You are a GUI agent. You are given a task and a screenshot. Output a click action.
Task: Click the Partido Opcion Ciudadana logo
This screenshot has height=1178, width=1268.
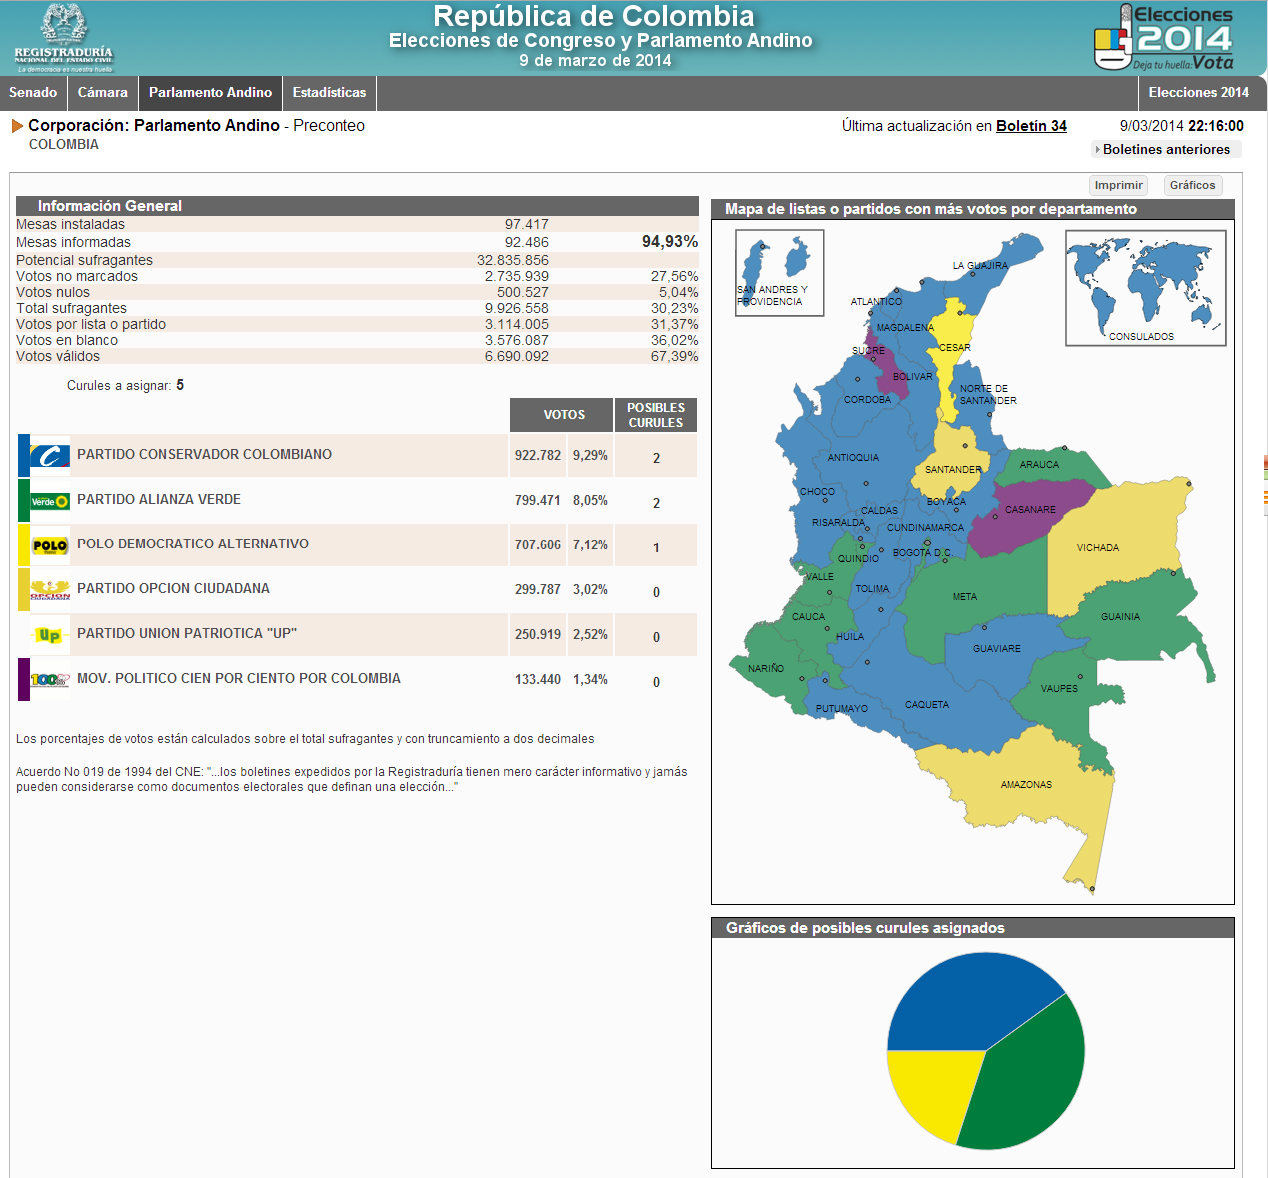[49, 590]
